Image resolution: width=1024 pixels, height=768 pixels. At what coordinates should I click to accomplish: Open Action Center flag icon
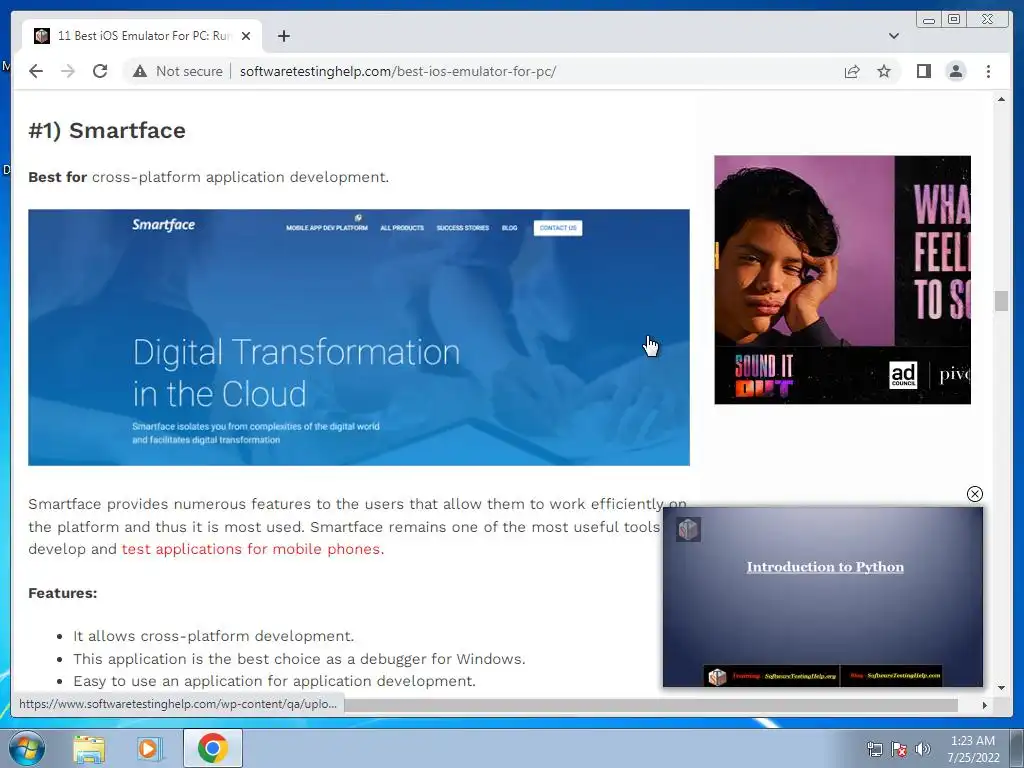point(899,749)
